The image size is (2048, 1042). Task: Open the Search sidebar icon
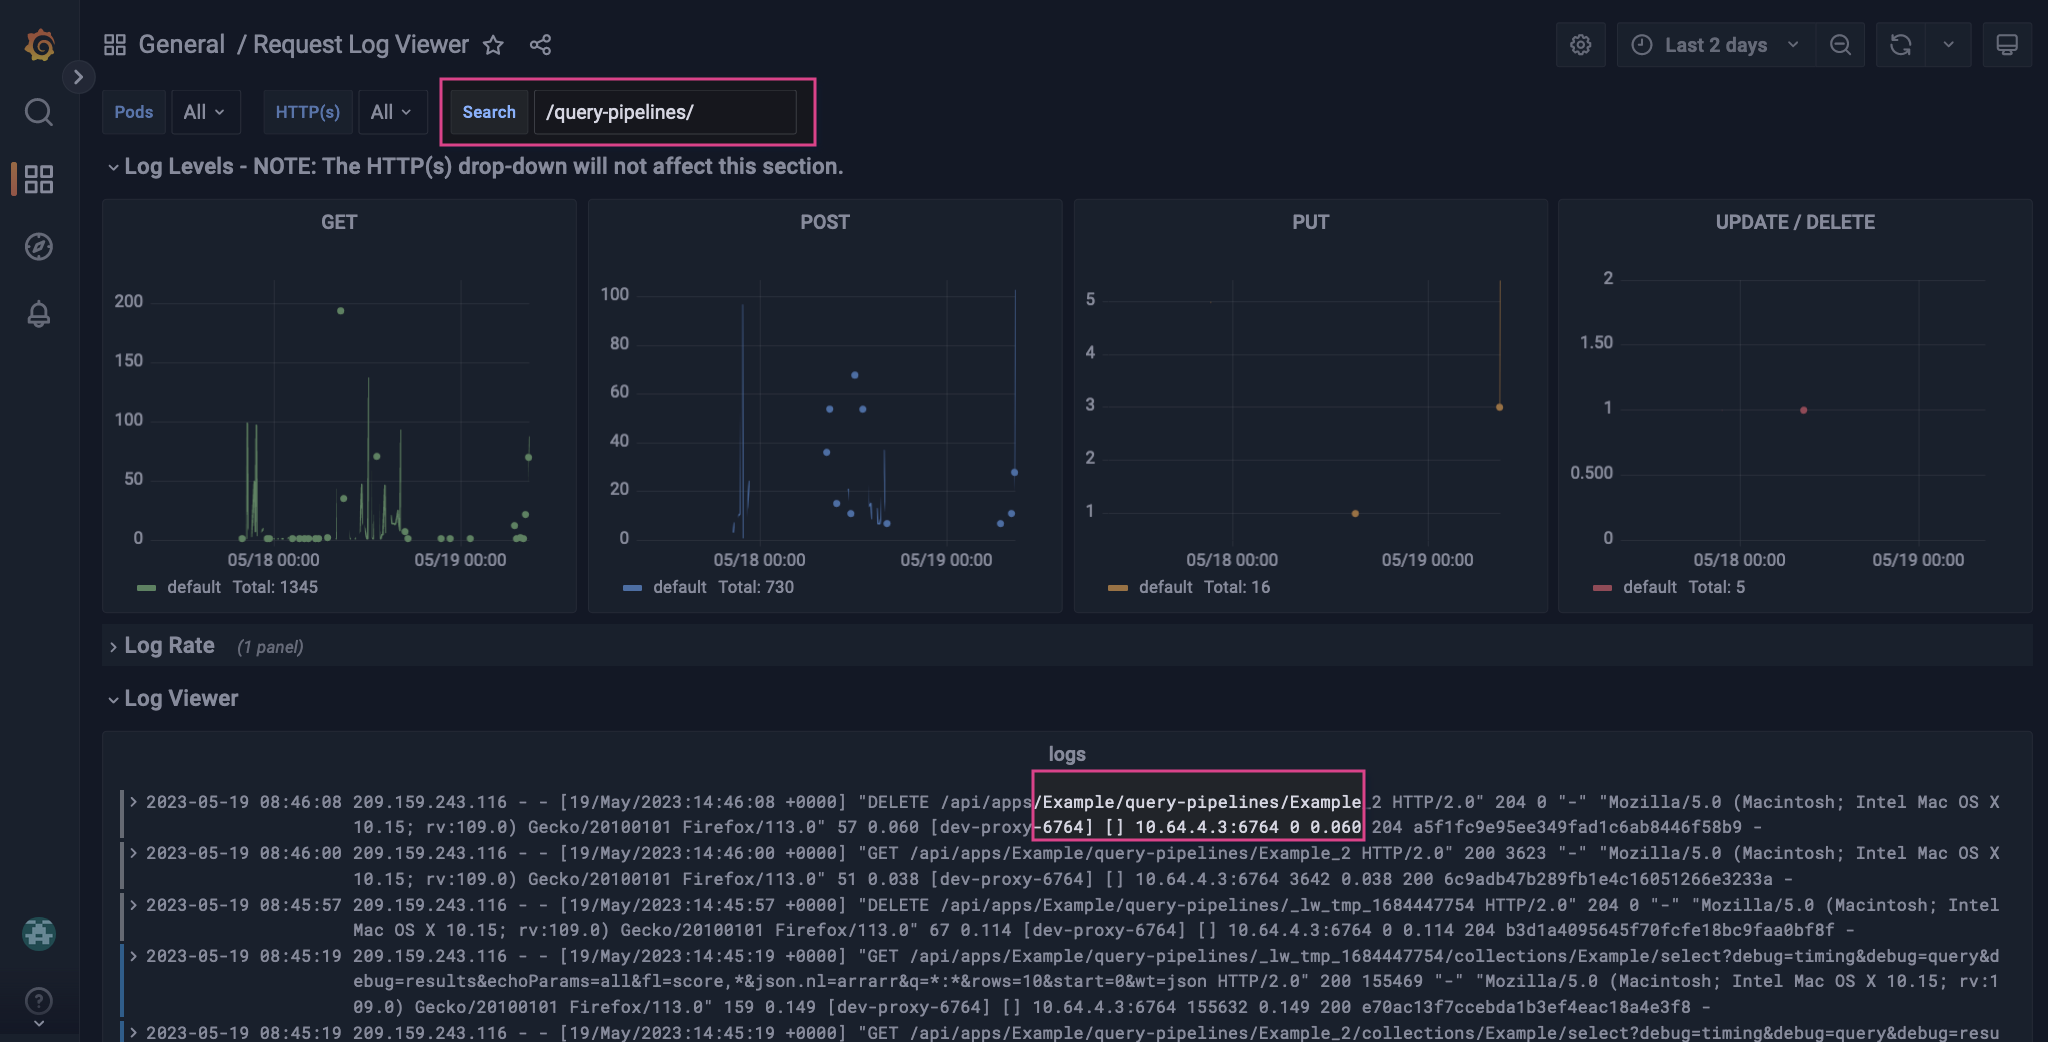click(x=39, y=112)
